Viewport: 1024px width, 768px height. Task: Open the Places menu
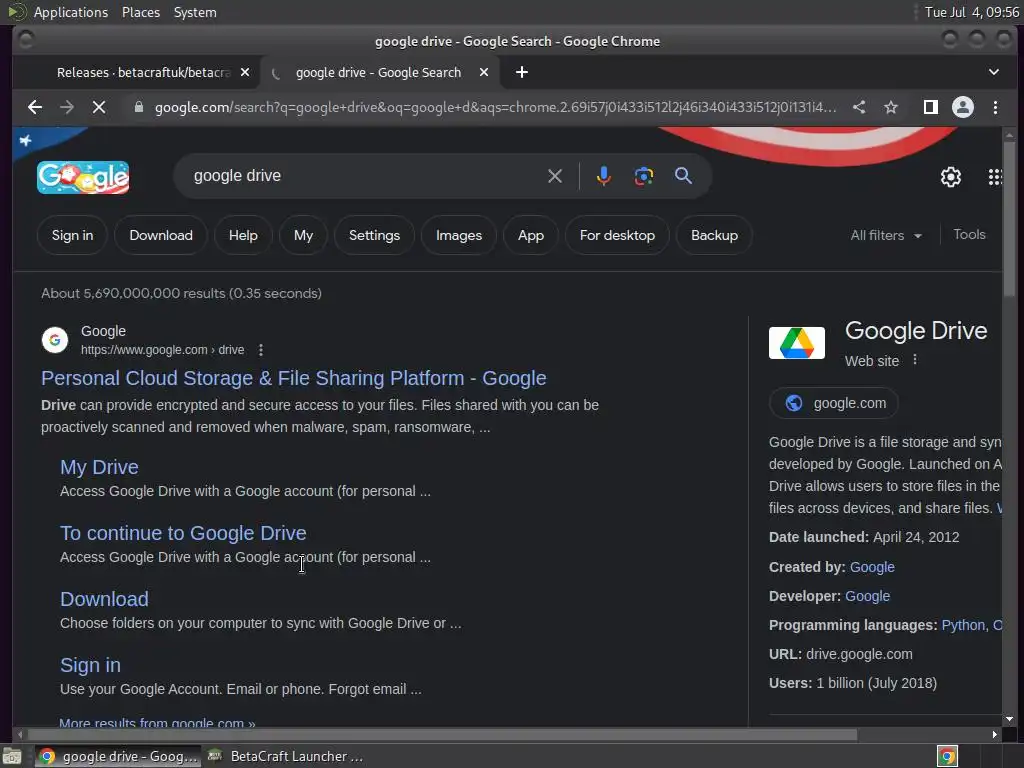140,12
